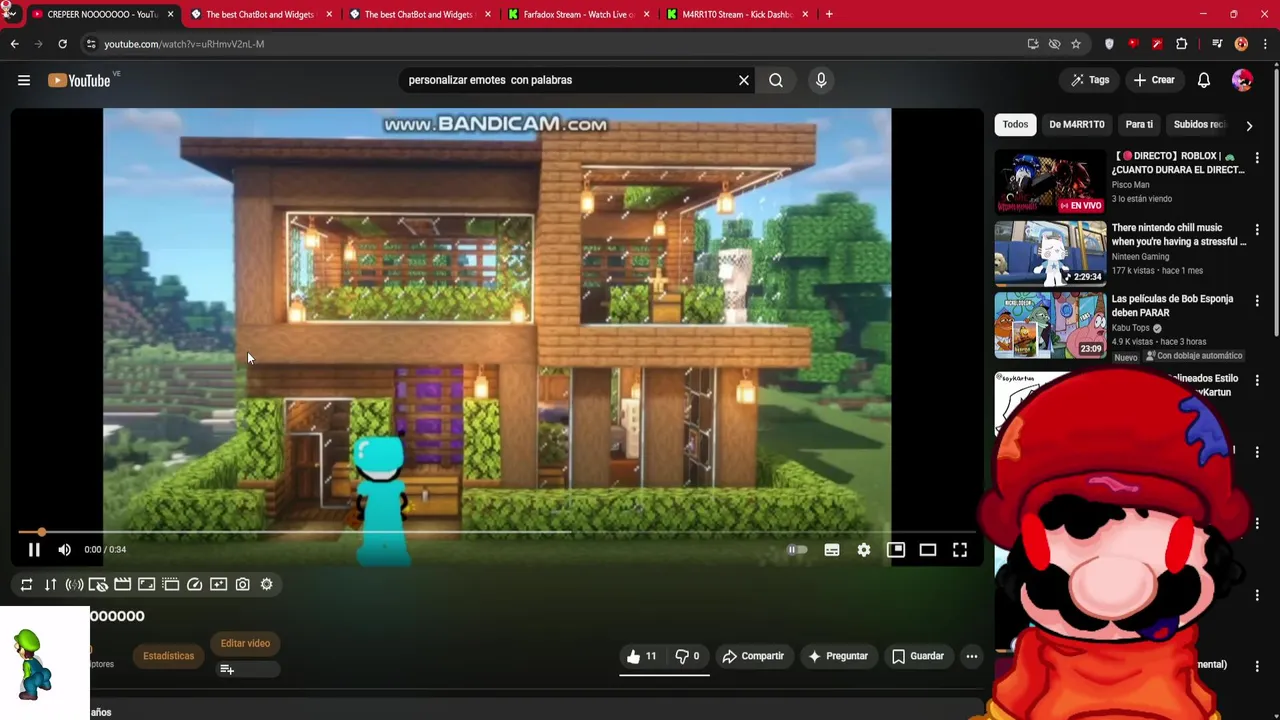Submit search with magnifier icon
The height and width of the screenshot is (720, 1280).
click(x=776, y=80)
